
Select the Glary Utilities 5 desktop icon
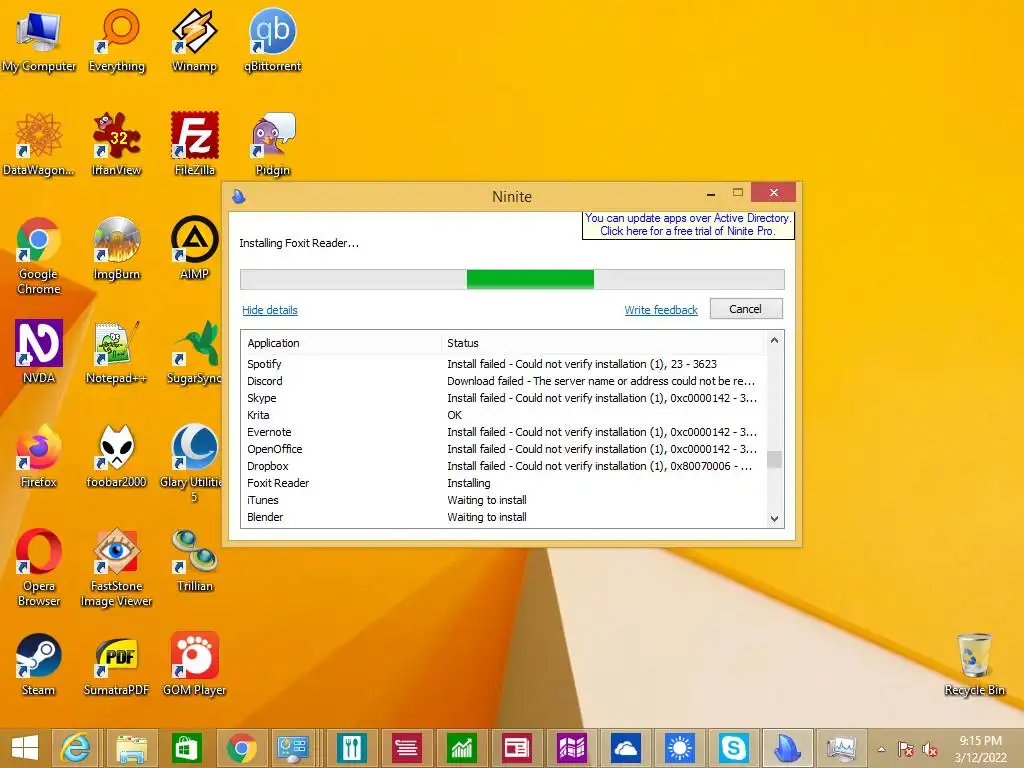click(192, 463)
